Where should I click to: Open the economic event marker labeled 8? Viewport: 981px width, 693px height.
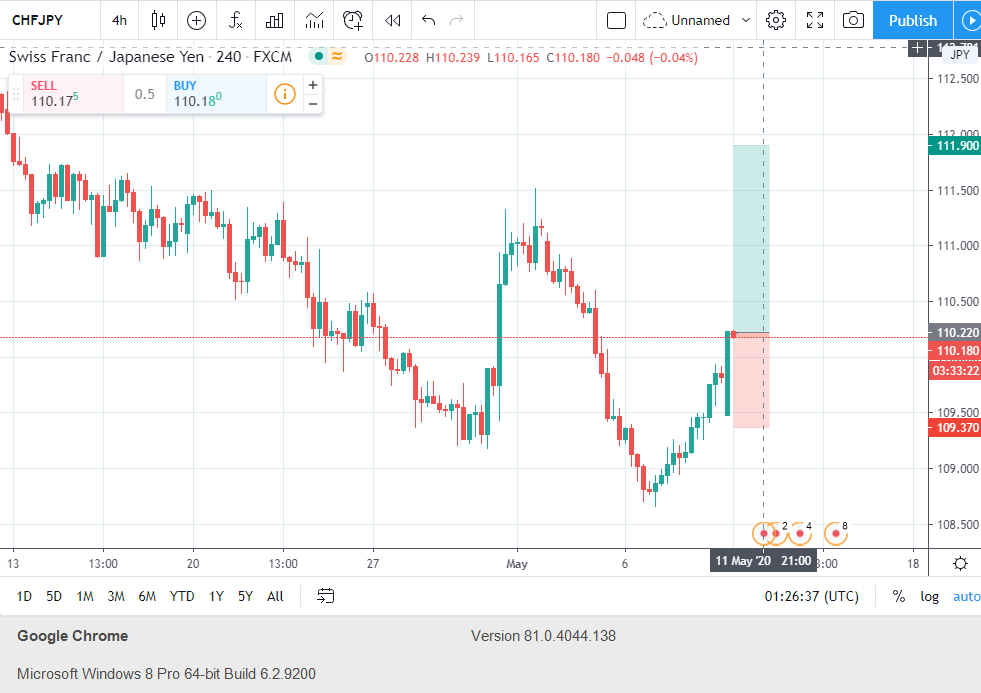click(x=835, y=534)
